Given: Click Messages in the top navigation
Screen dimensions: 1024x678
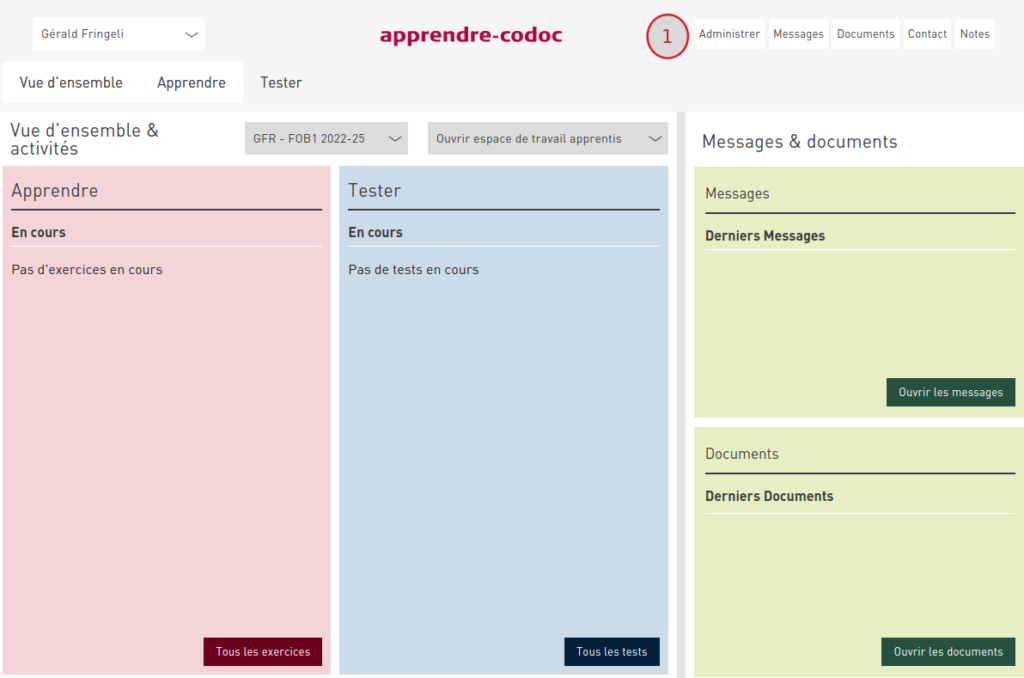Looking at the screenshot, I should pos(798,34).
